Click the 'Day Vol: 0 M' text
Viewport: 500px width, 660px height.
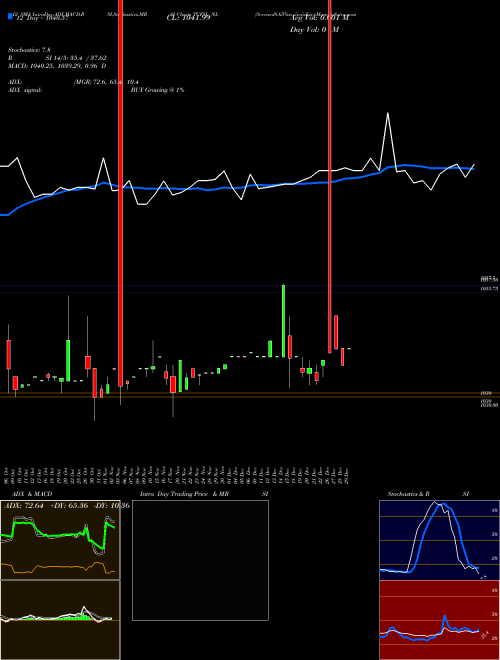[314, 30]
